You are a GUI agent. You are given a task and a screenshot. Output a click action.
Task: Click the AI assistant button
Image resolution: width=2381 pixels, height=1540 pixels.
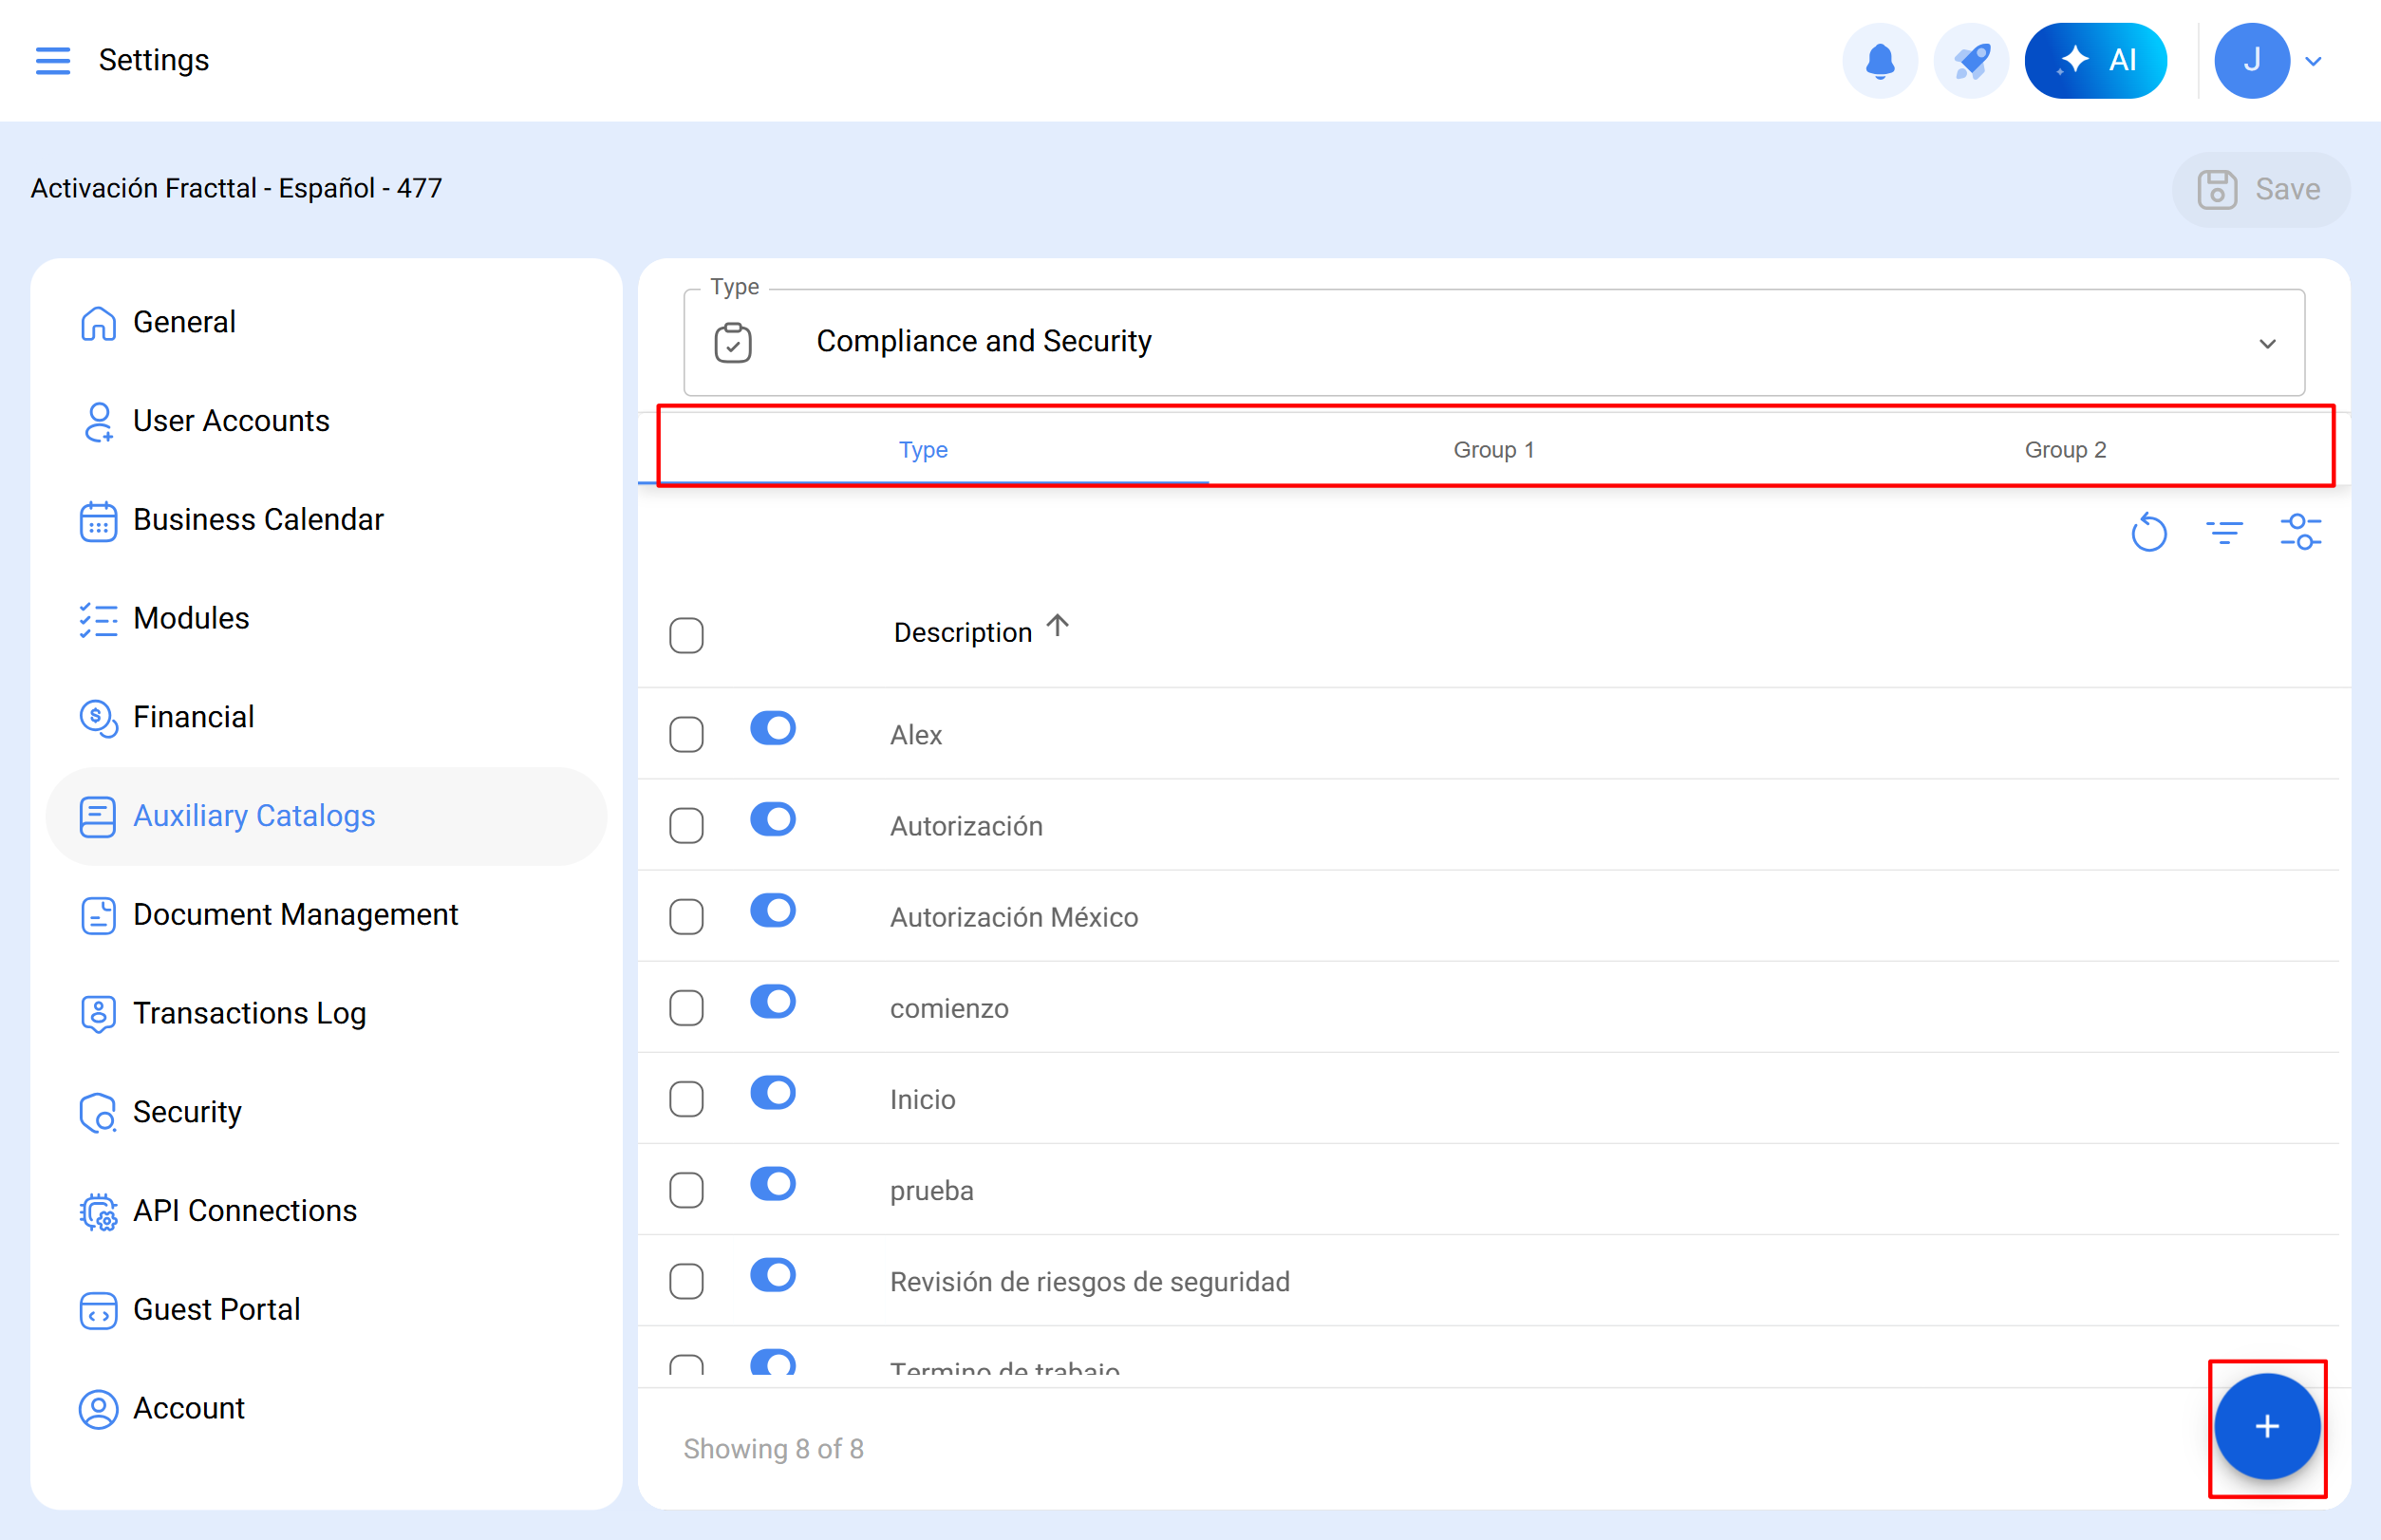coord(2095,60)
